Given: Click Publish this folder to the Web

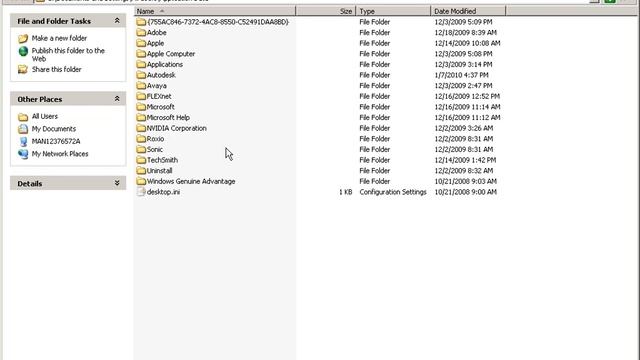Looking at the screenshot, I should click(x=68, y=55).
